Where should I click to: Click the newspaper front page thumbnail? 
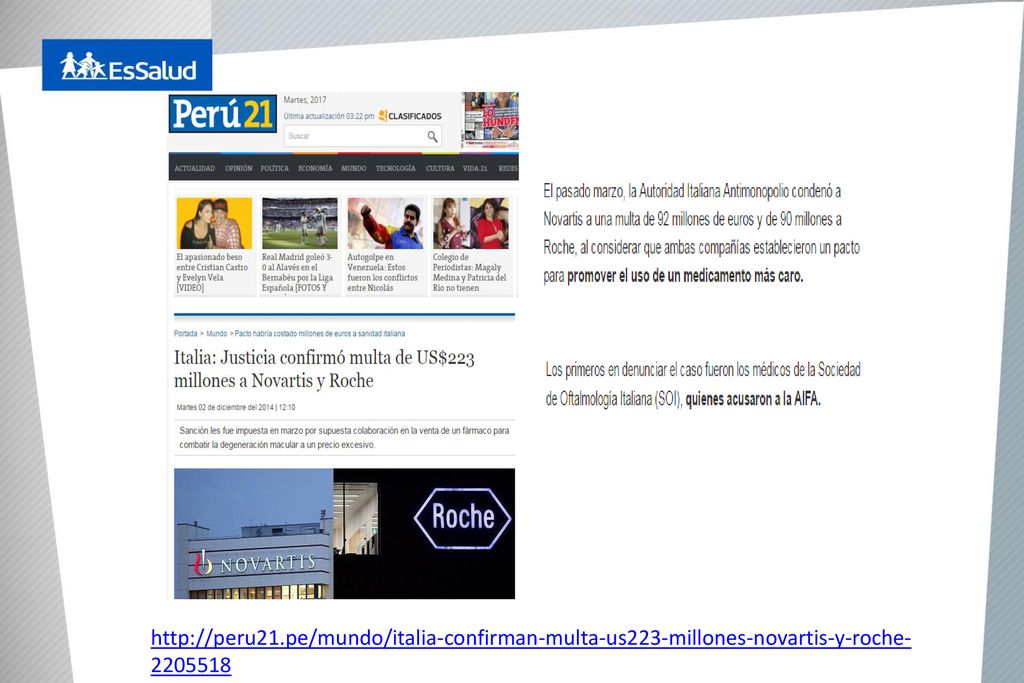click(490, 119)
